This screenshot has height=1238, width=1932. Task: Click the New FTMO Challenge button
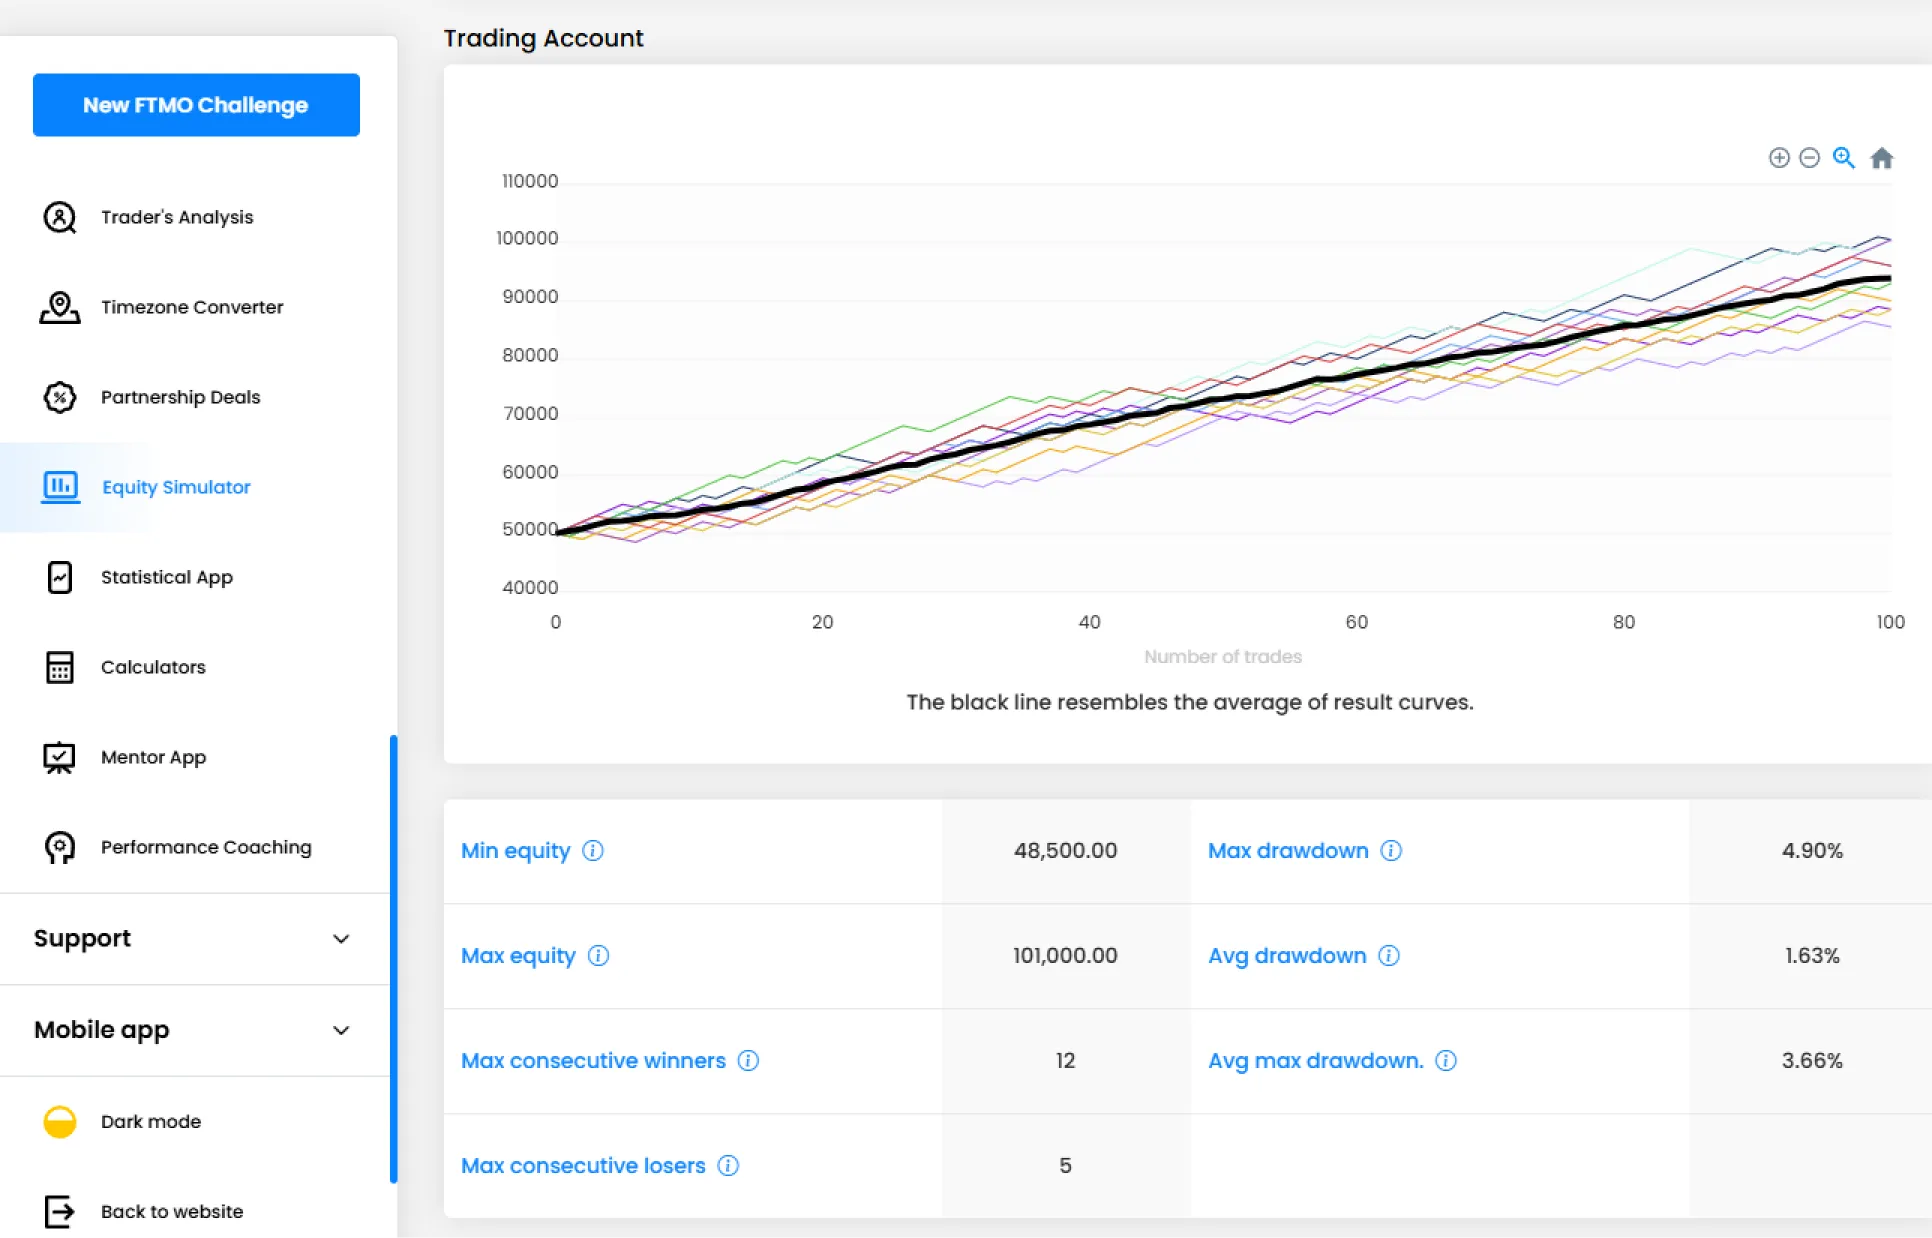(x=195, y=104)
